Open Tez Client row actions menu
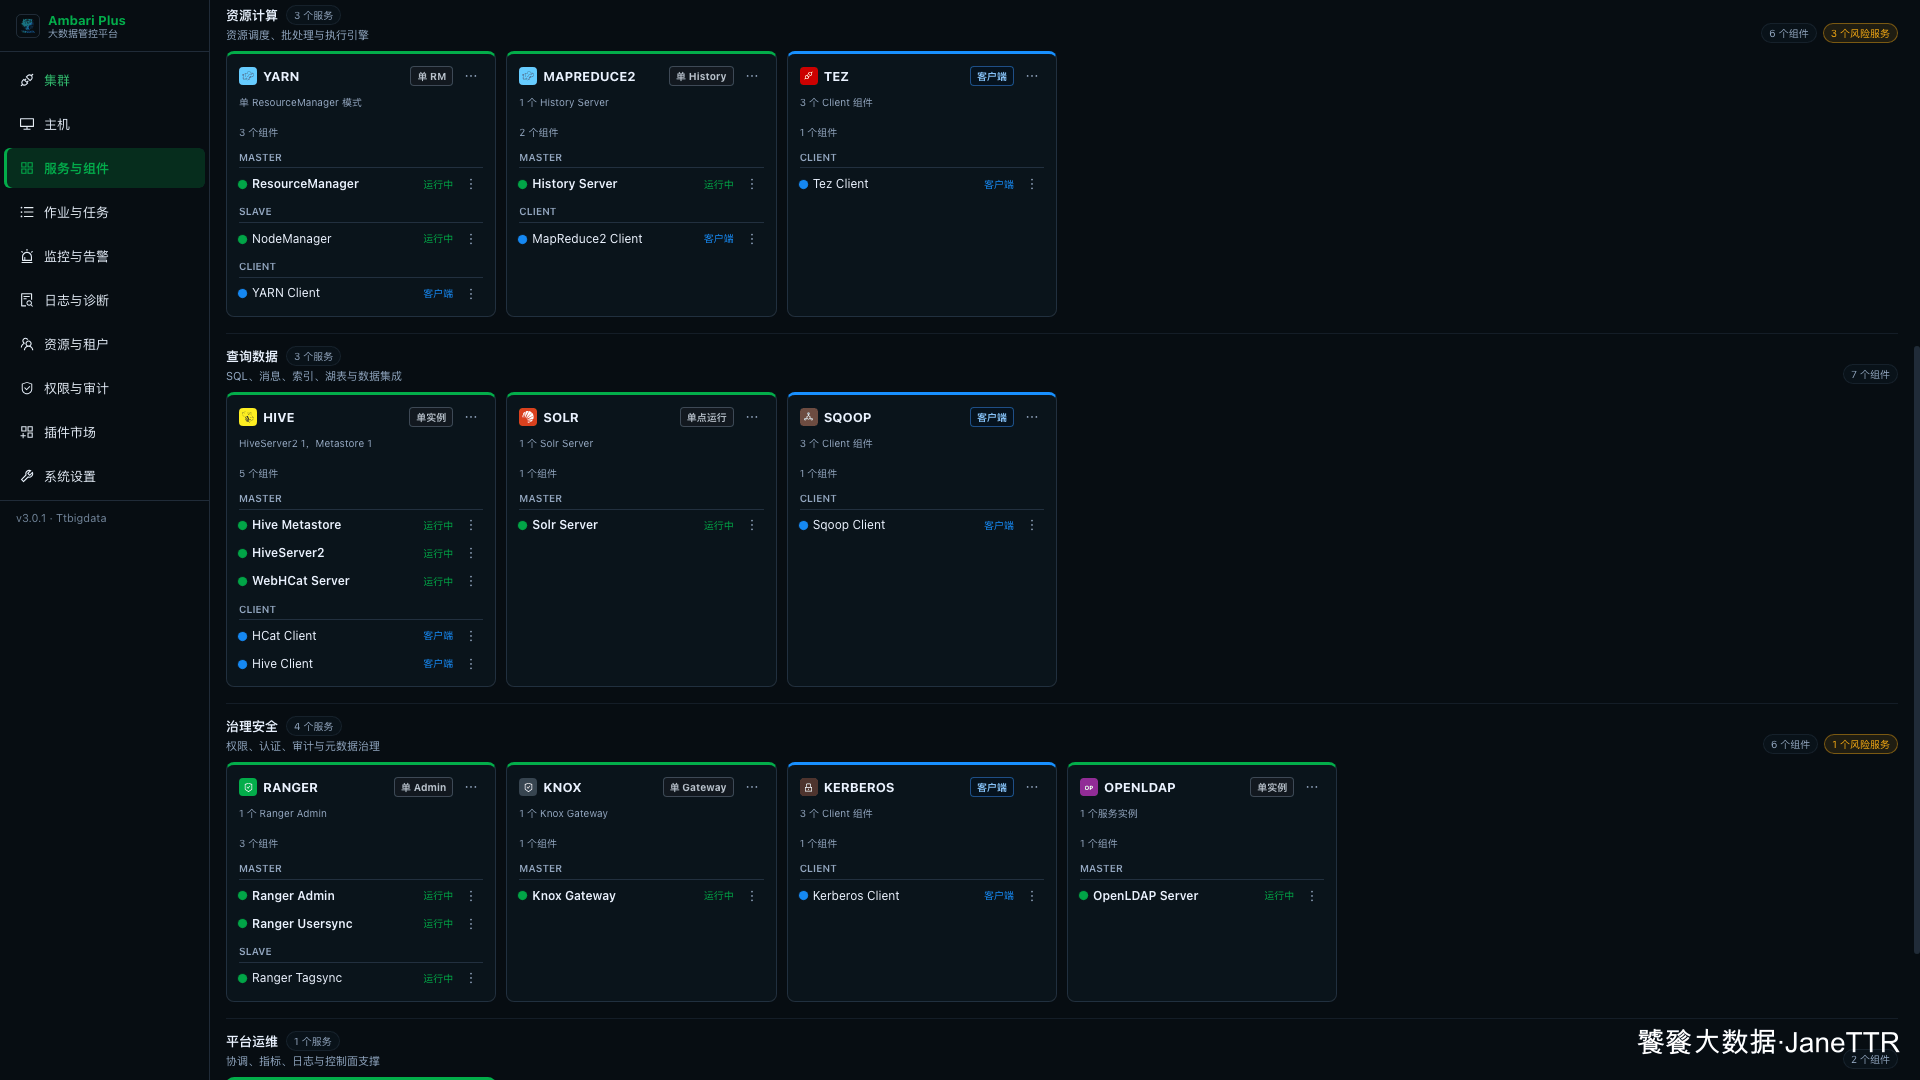This screenshot has width=1920, height=1080. click(1032, 184)
